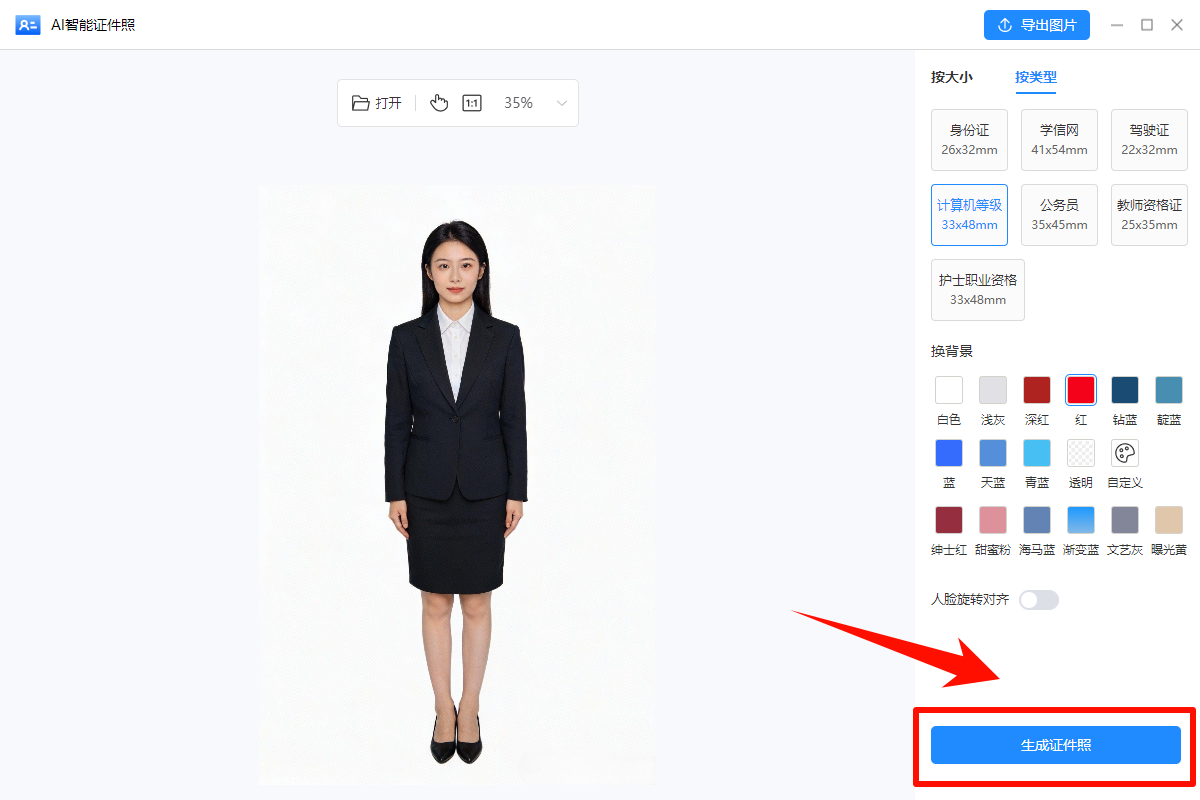Select the 白色 white background swatch
1200x800 pixels.
[948, 391]
